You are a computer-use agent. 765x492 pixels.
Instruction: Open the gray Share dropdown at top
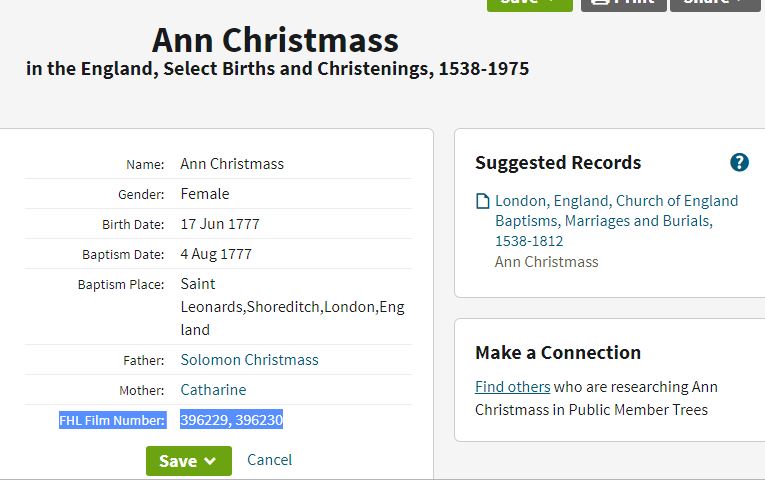pyautogui.click(x=717, y=5)
